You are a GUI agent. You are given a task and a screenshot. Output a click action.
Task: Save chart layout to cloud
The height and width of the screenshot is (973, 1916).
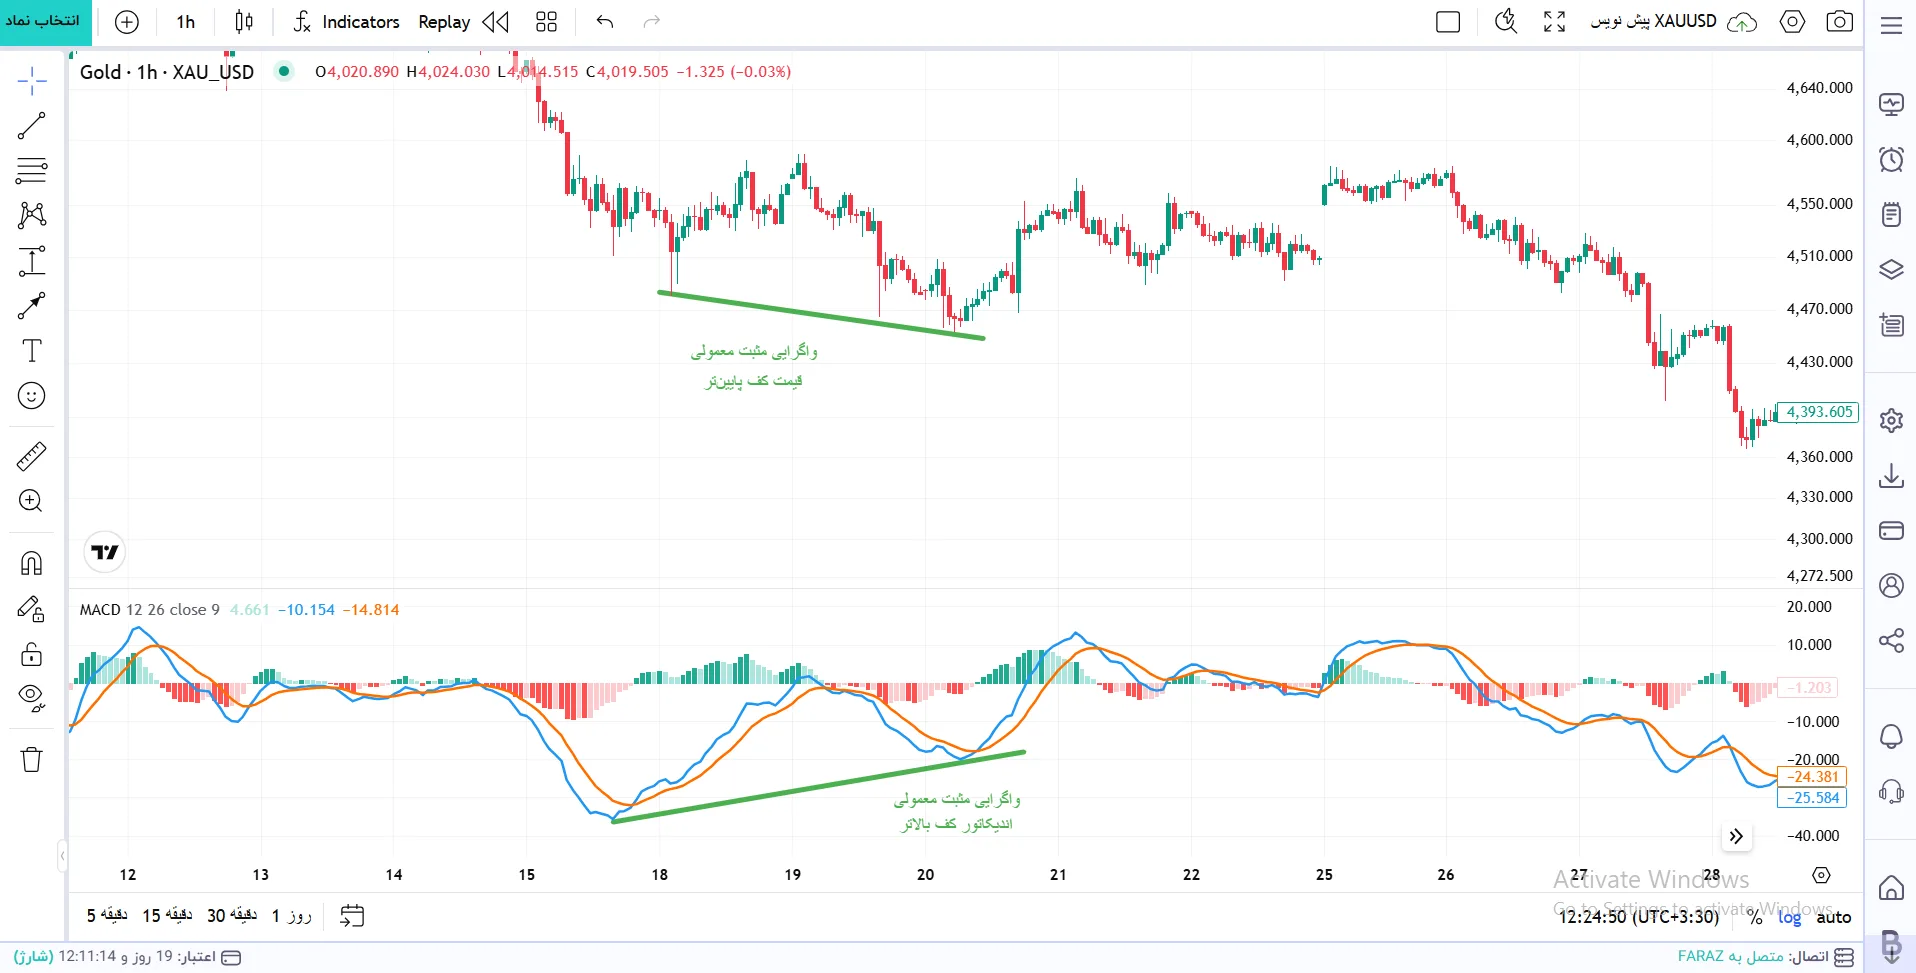pyautogui.click(x=1742, y=22)
